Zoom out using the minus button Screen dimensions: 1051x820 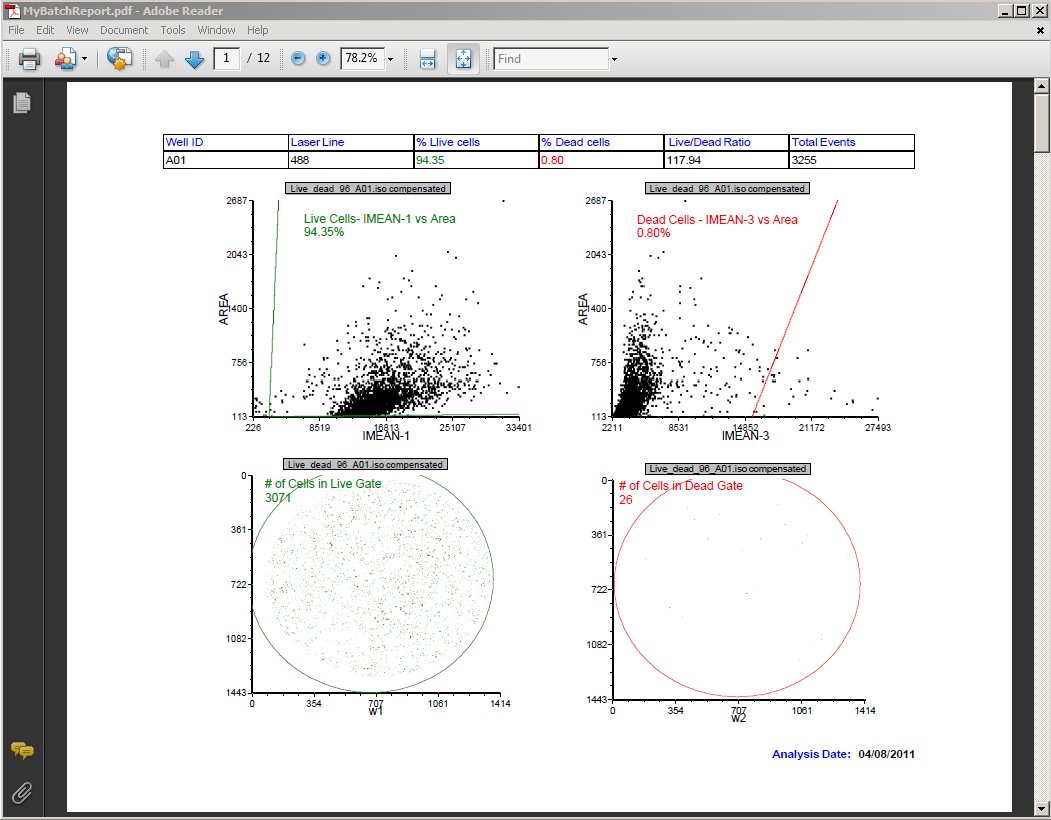point(298,59)
